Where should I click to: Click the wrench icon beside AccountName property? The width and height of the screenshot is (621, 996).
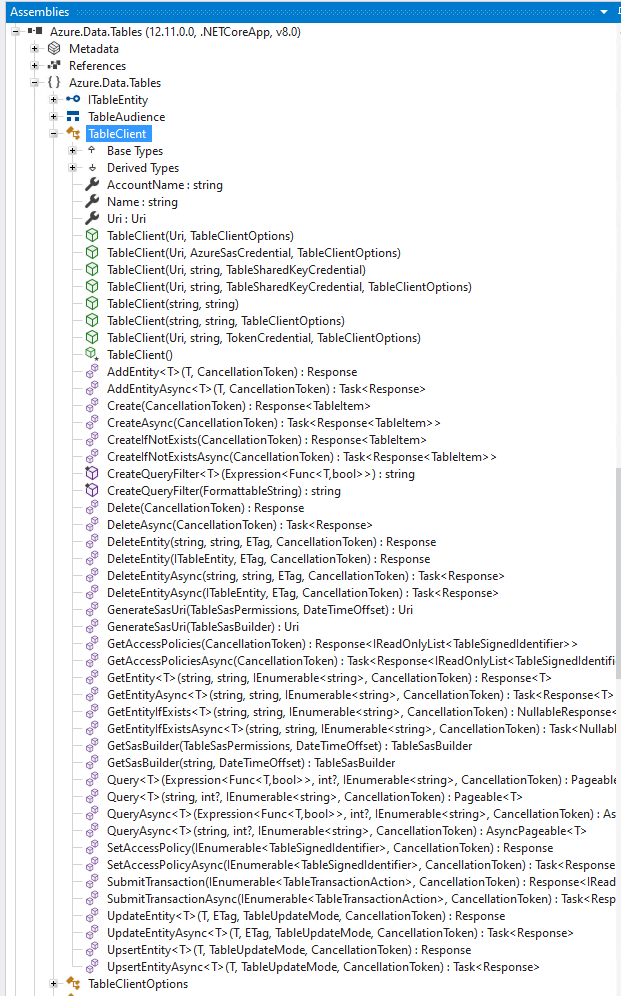[92, 185]
